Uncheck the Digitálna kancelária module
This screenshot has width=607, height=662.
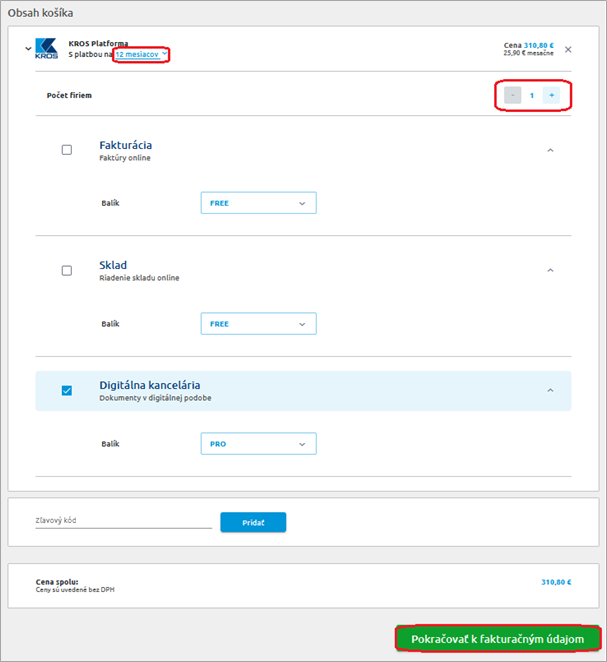click(x=67, y=391)
